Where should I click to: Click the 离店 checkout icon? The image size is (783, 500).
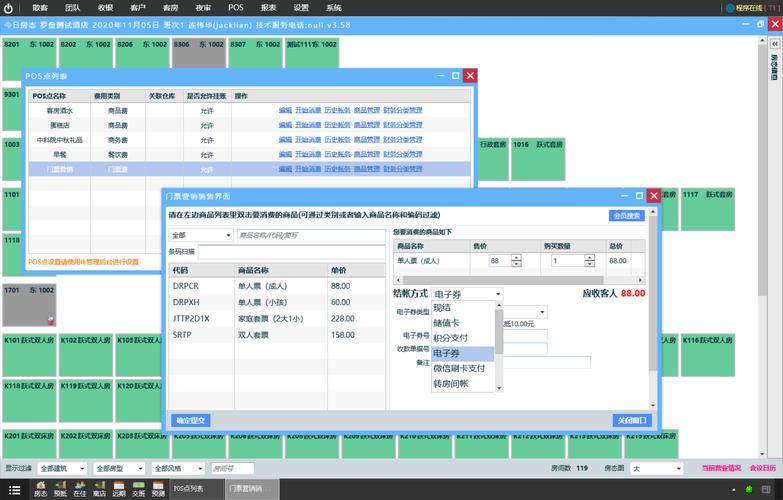tap(99, 488)
